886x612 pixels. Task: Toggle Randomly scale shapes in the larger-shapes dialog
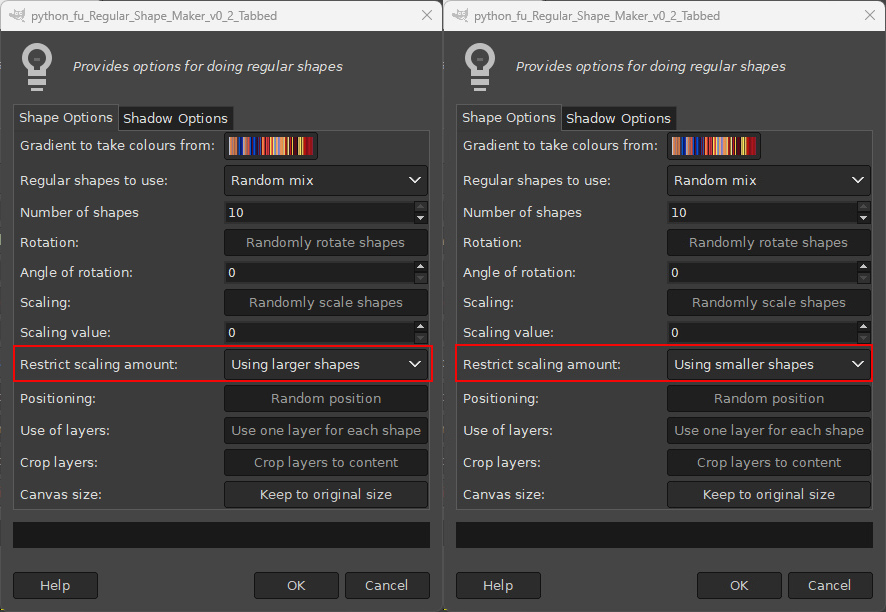326,302
